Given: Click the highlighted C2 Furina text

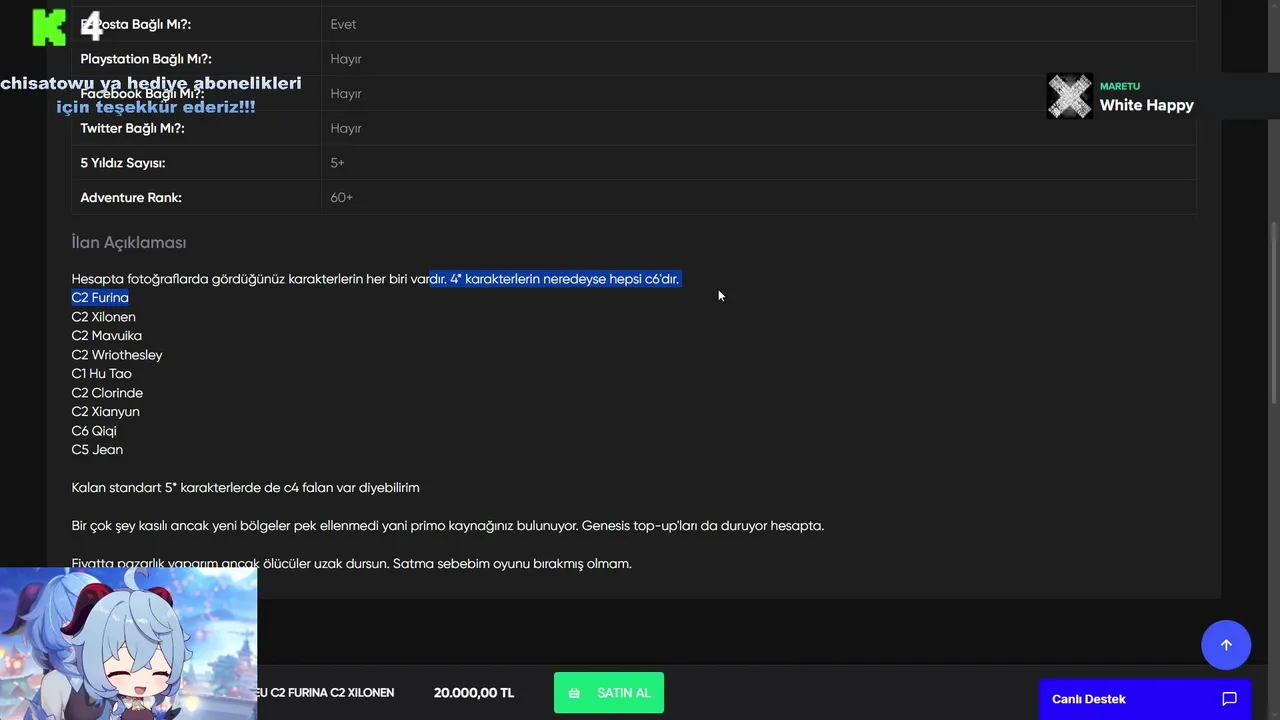Looking at the screenshot, I should (x=100, y=298).
